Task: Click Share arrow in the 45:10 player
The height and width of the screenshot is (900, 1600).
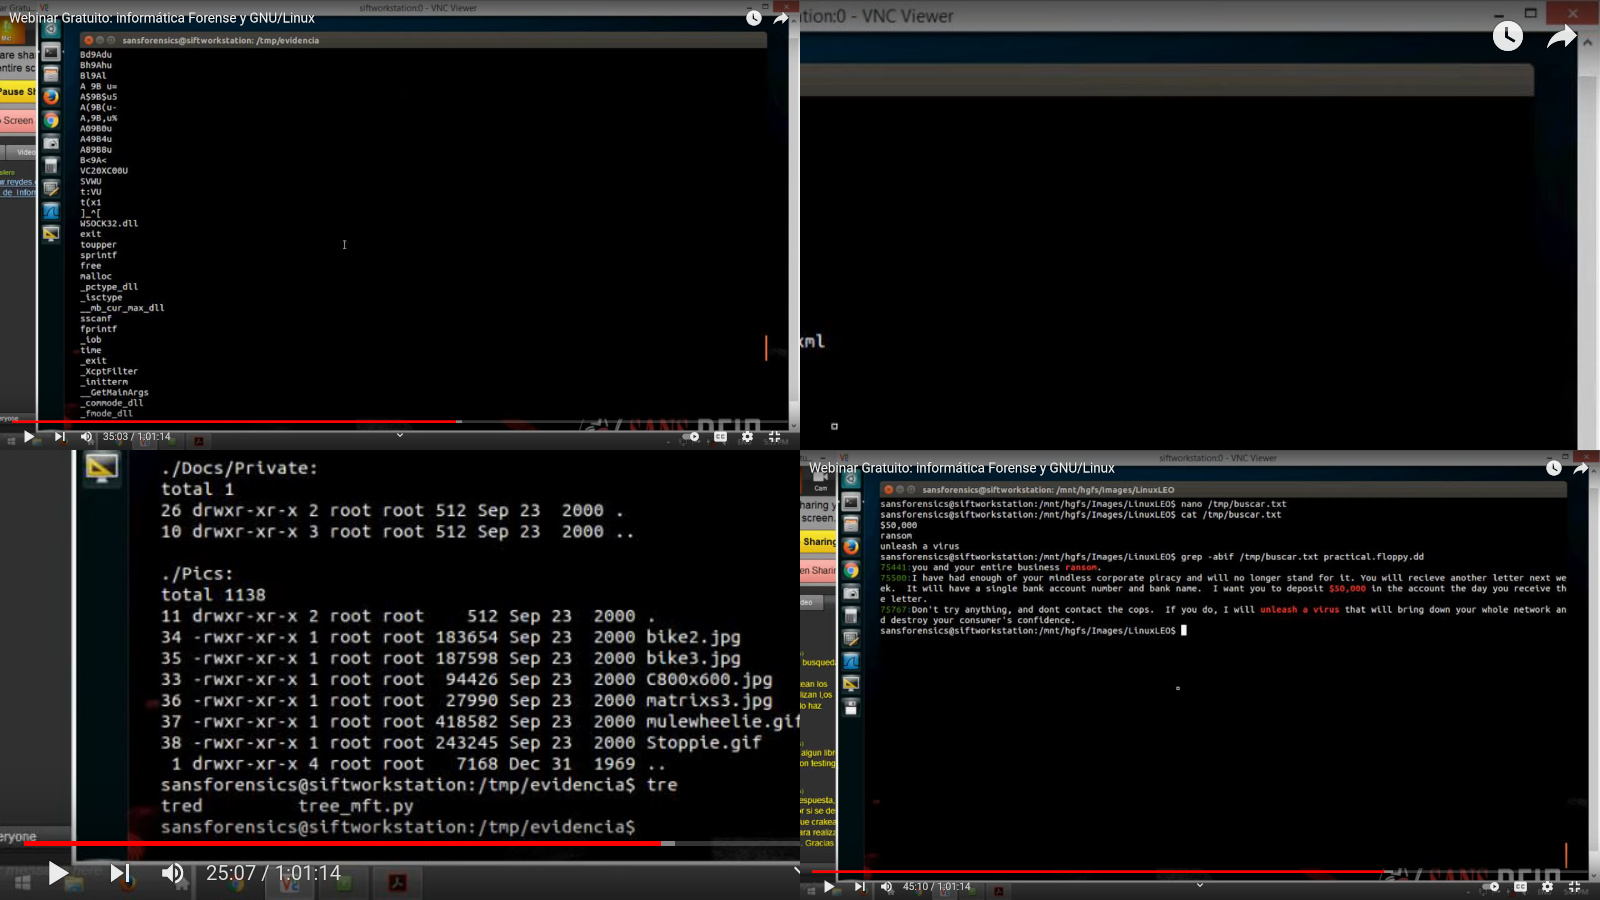Action: 1581,468
